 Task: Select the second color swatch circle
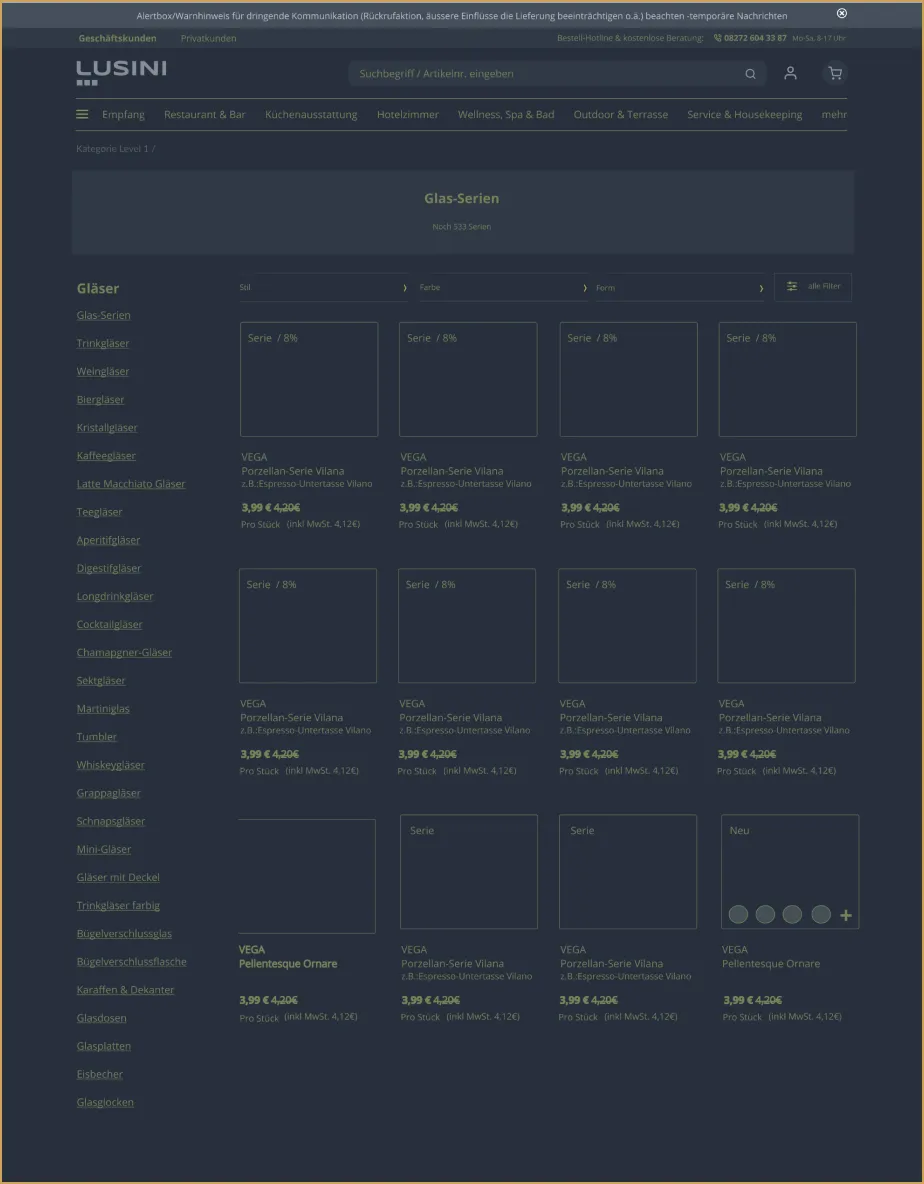[x=765, y=914]
